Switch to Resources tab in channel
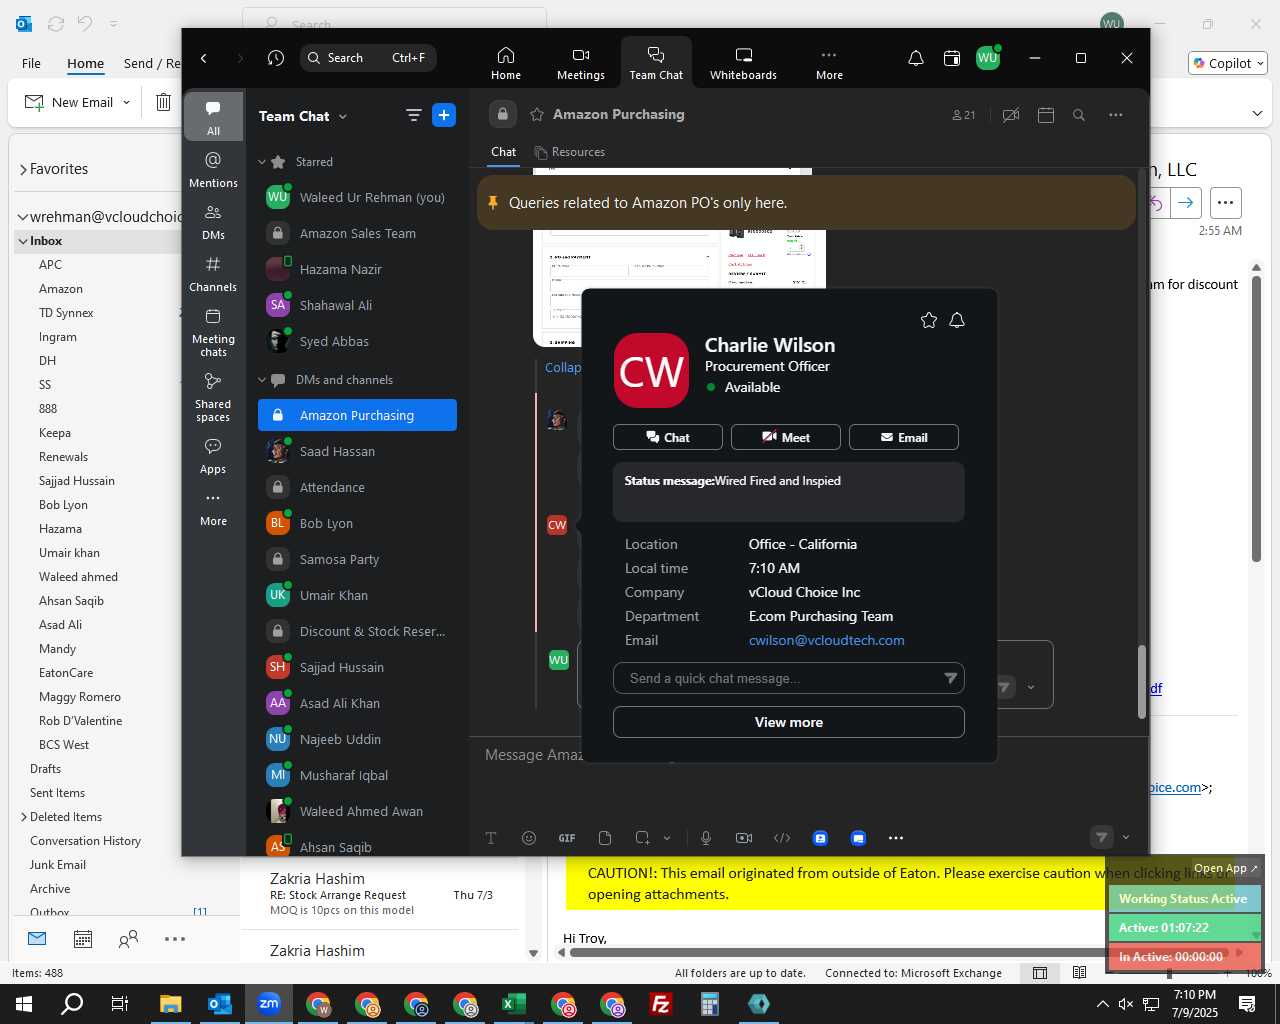The width and height of the screenshot is (1280, 1024). click(570, 152)
